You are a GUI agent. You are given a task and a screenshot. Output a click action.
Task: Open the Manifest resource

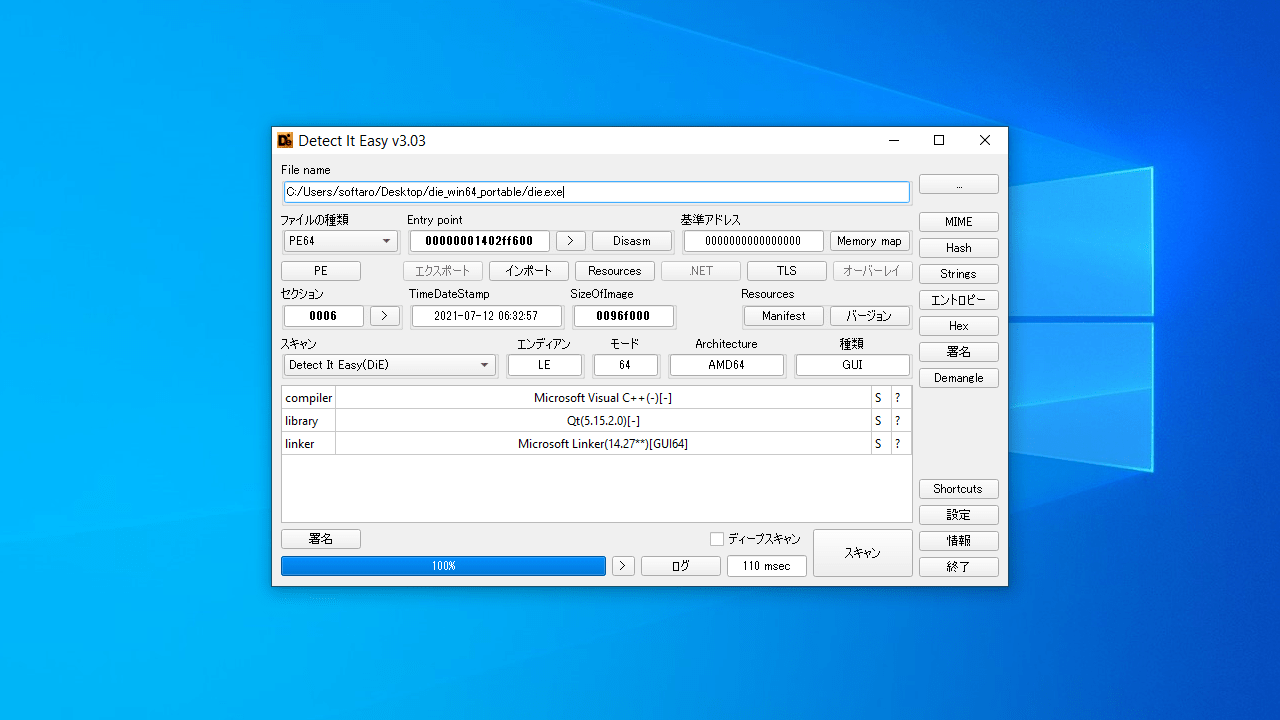pos(784,316)
